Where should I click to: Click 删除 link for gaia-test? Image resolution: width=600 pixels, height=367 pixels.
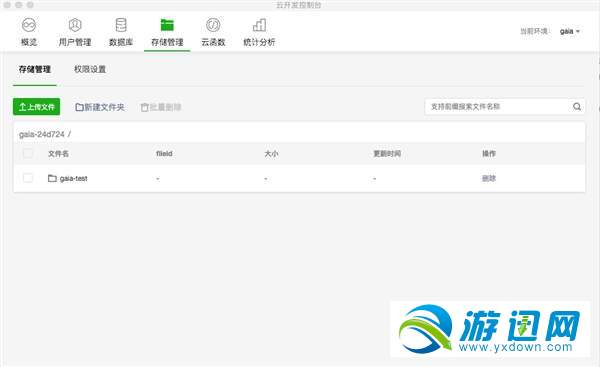[489, 178]
